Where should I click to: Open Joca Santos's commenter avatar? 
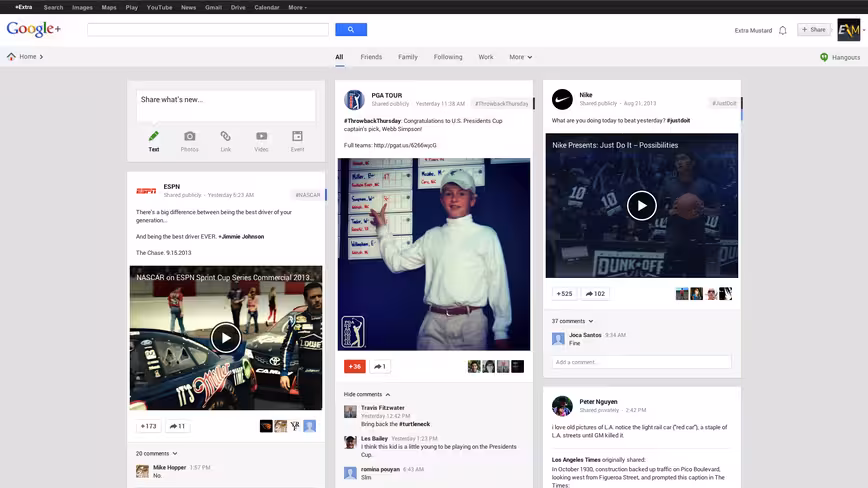(x=558, y=339)
